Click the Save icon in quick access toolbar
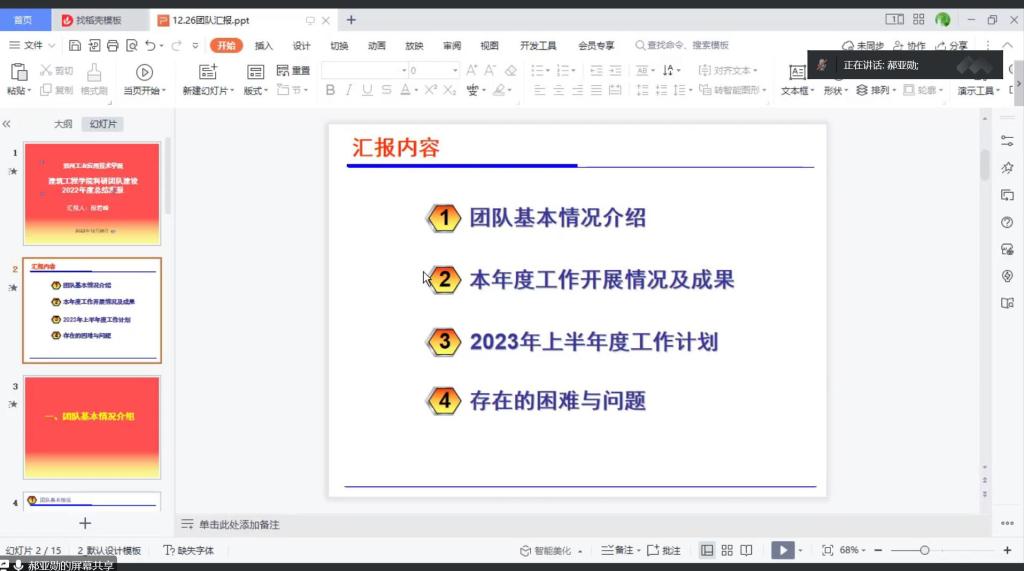The height and width of the screenshot is (571, 1024). pos(74,45)
